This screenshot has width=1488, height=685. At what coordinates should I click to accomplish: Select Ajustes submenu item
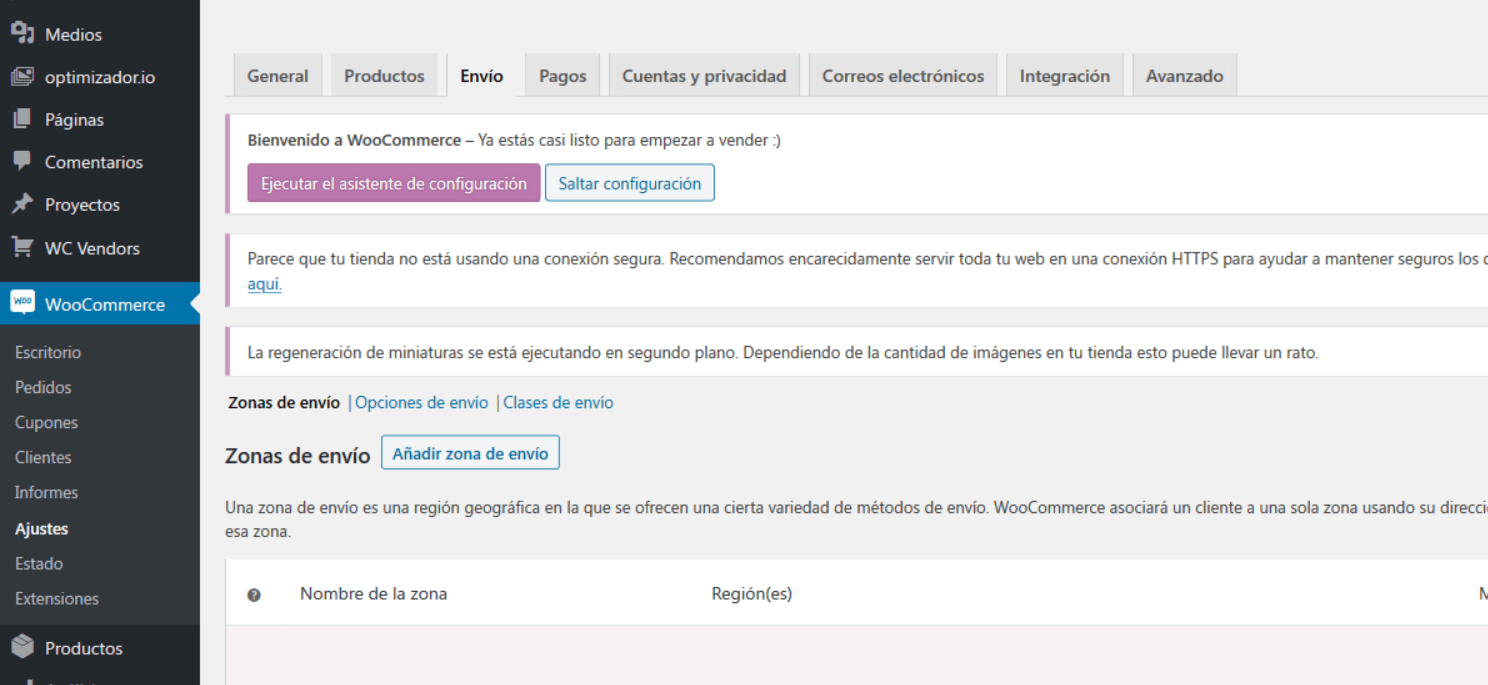(41, 529)
